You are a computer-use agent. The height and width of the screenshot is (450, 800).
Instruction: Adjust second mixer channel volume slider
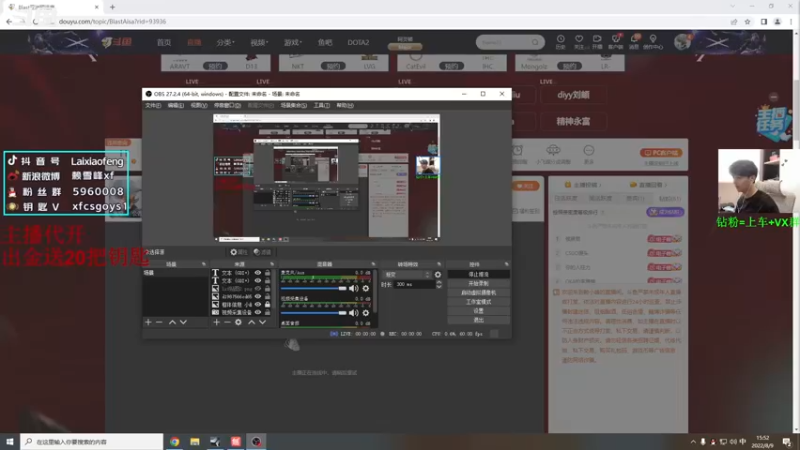click(313, 313)
